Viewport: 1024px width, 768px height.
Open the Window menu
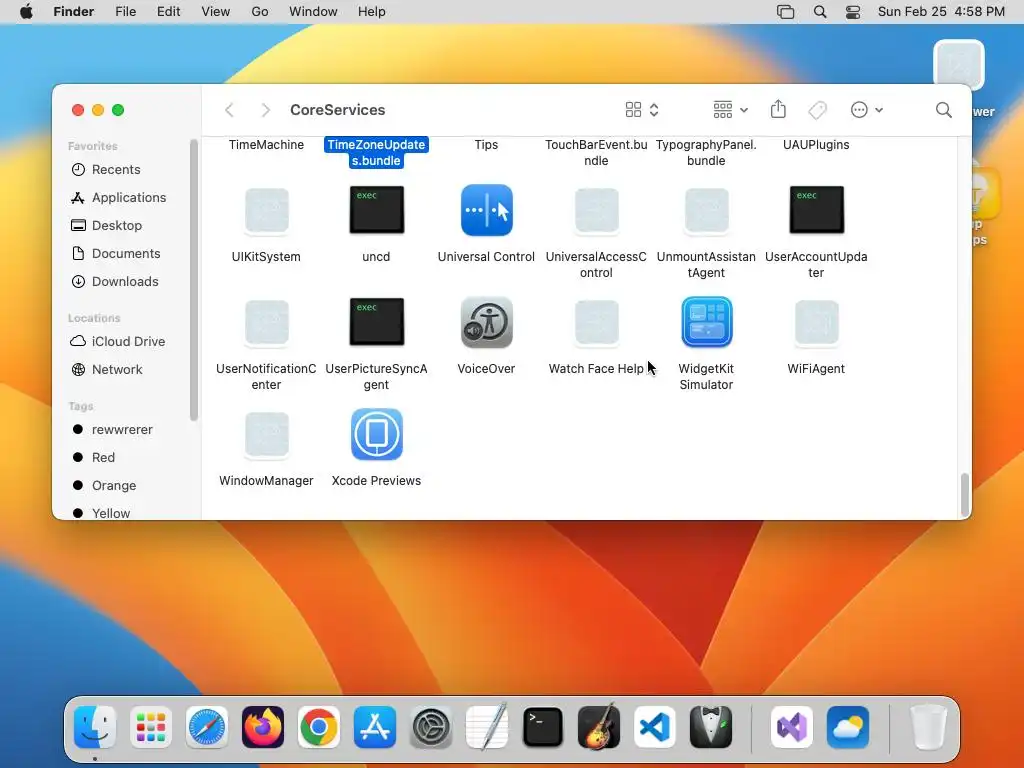pos(313,12)
